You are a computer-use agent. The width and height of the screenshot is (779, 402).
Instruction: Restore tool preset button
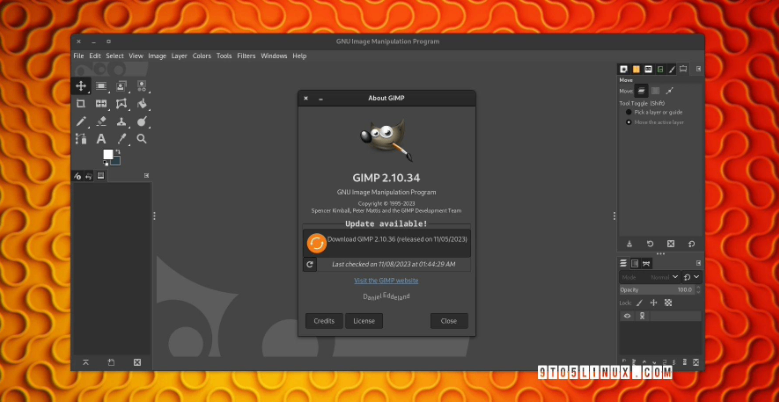650,243
